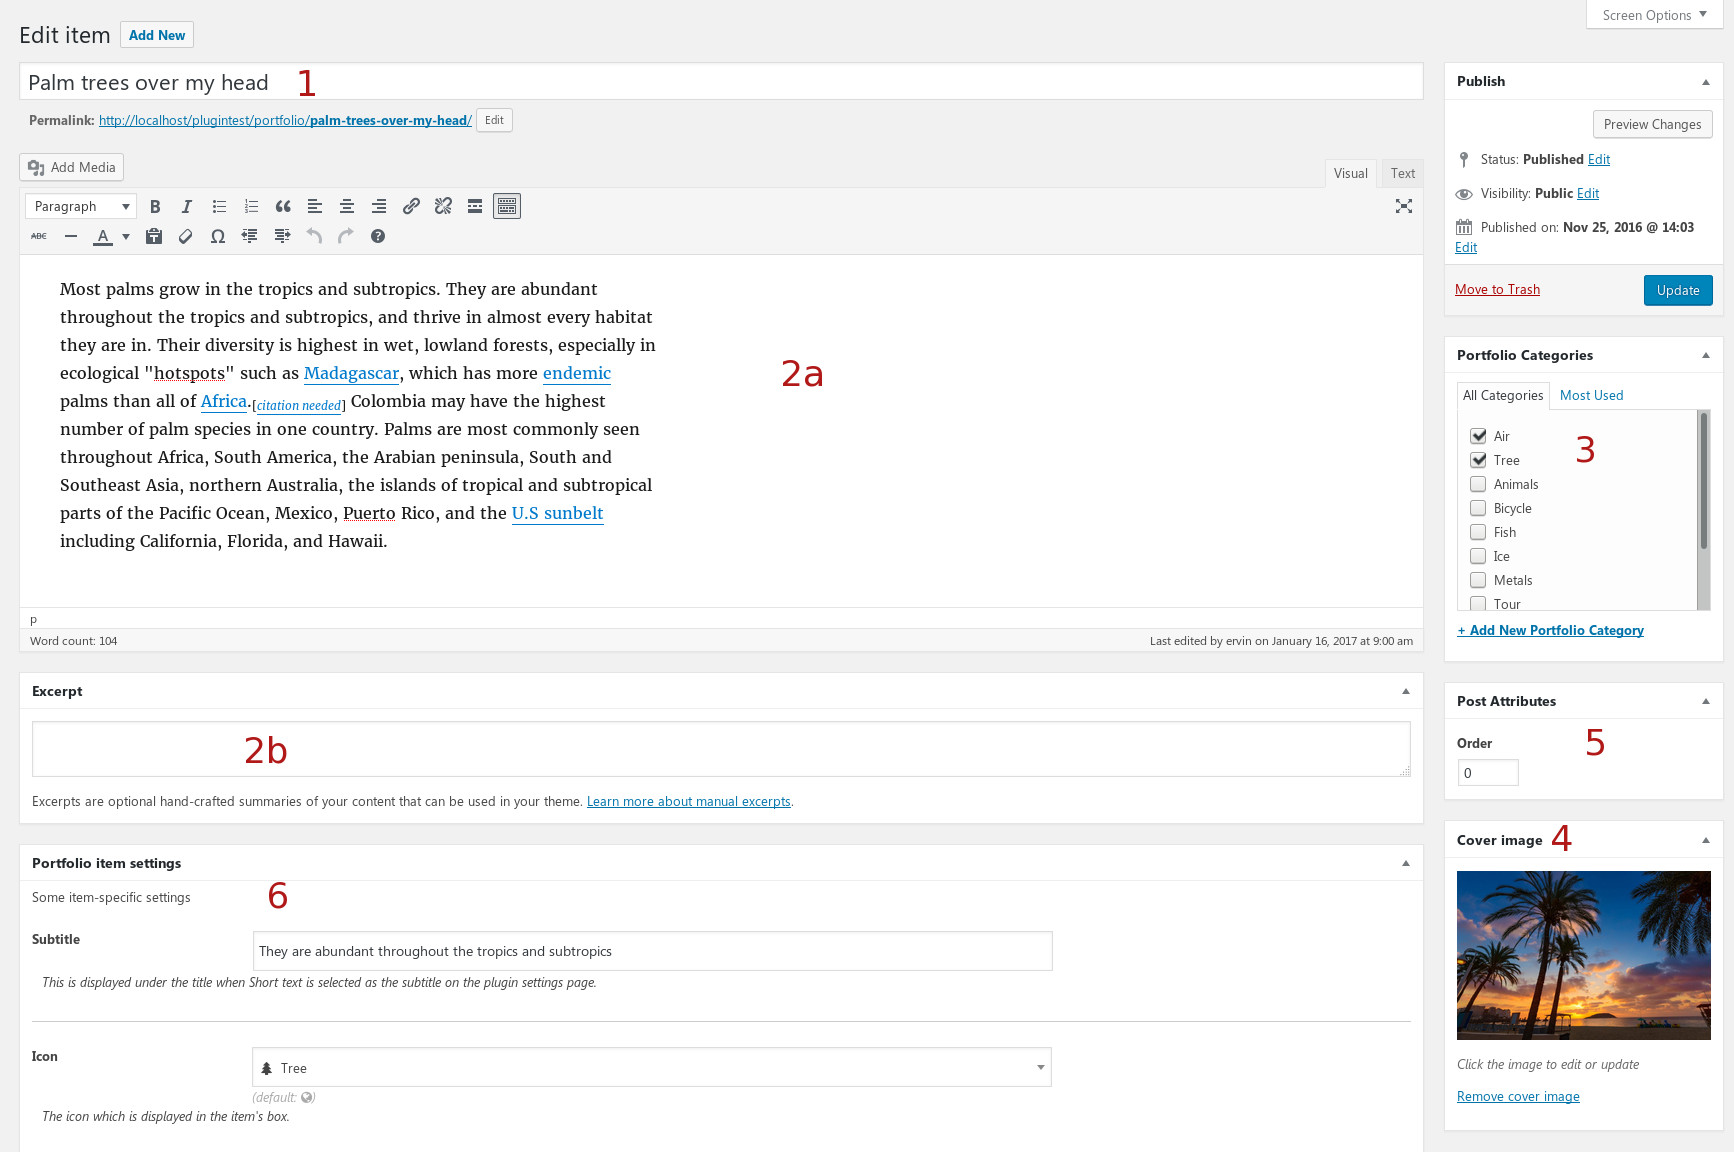The width and height of the screenshot is (1734, 1152).
Task: Apply text color to selection
Action: (x=103, y=236)
